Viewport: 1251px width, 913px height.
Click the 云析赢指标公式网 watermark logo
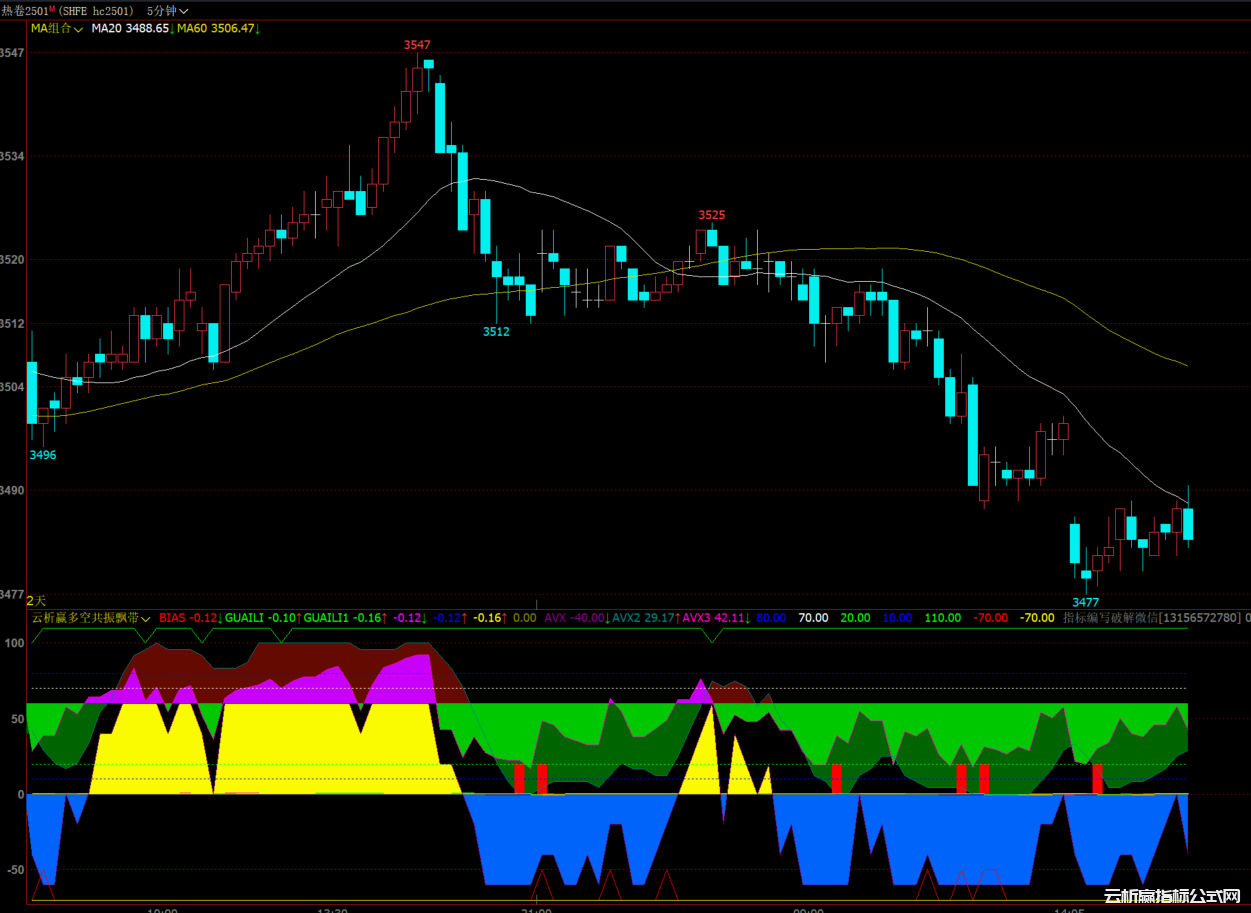[1171, 897]
